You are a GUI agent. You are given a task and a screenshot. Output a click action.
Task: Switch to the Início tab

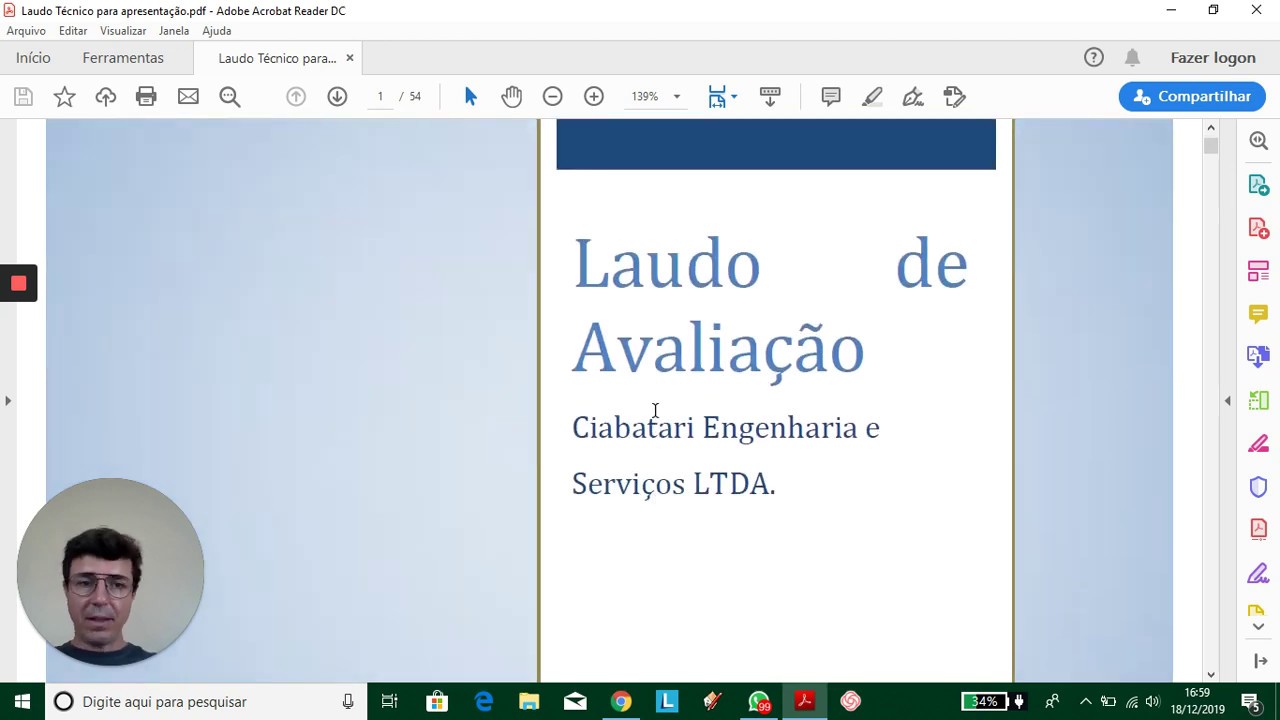(x=33, y=58)
